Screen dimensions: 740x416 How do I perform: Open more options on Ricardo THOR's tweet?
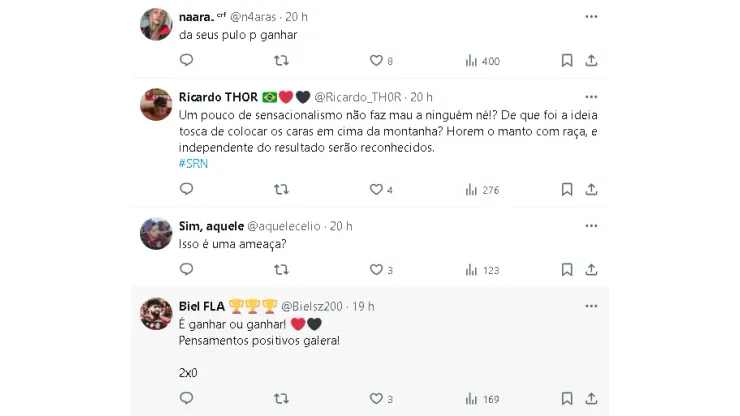pyautogui.click(x=591, y=97)
